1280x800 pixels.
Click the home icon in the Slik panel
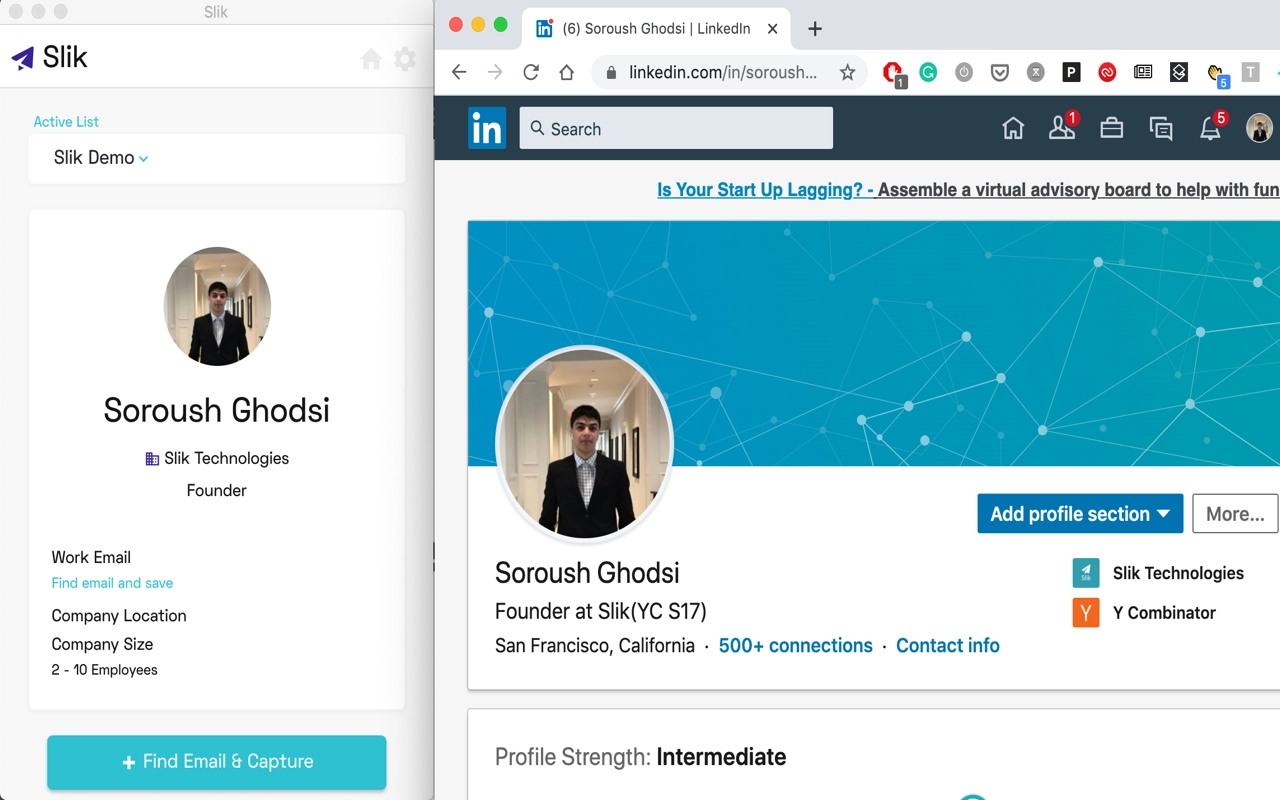point(371,59)
